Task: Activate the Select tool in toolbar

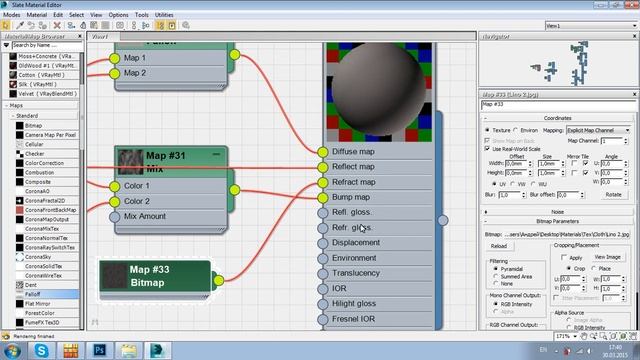Action: (6, 25)
